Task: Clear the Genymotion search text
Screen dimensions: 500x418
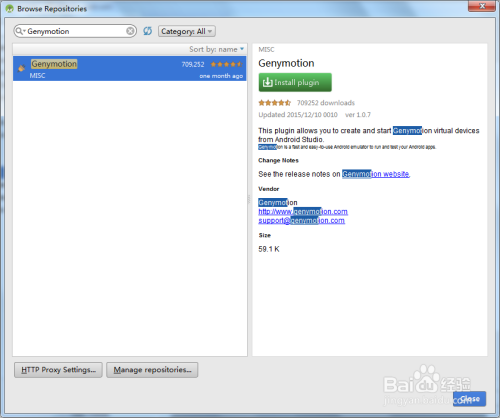Action: pos(130,31)
